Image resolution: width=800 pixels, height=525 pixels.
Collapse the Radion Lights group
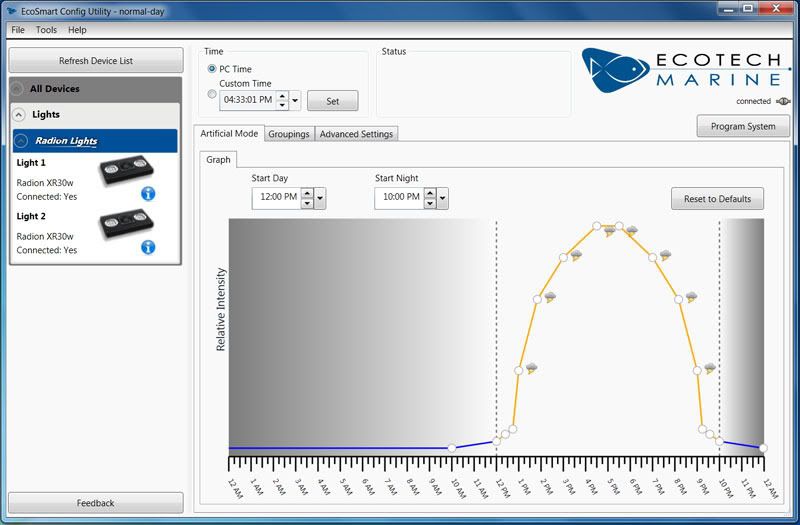(x=19, y=141)
